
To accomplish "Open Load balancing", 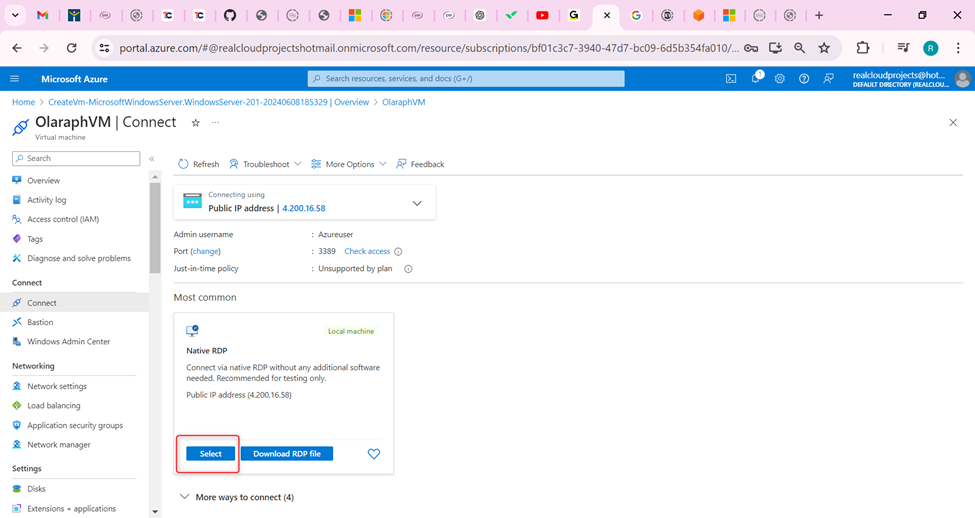I will coord(53,406).
